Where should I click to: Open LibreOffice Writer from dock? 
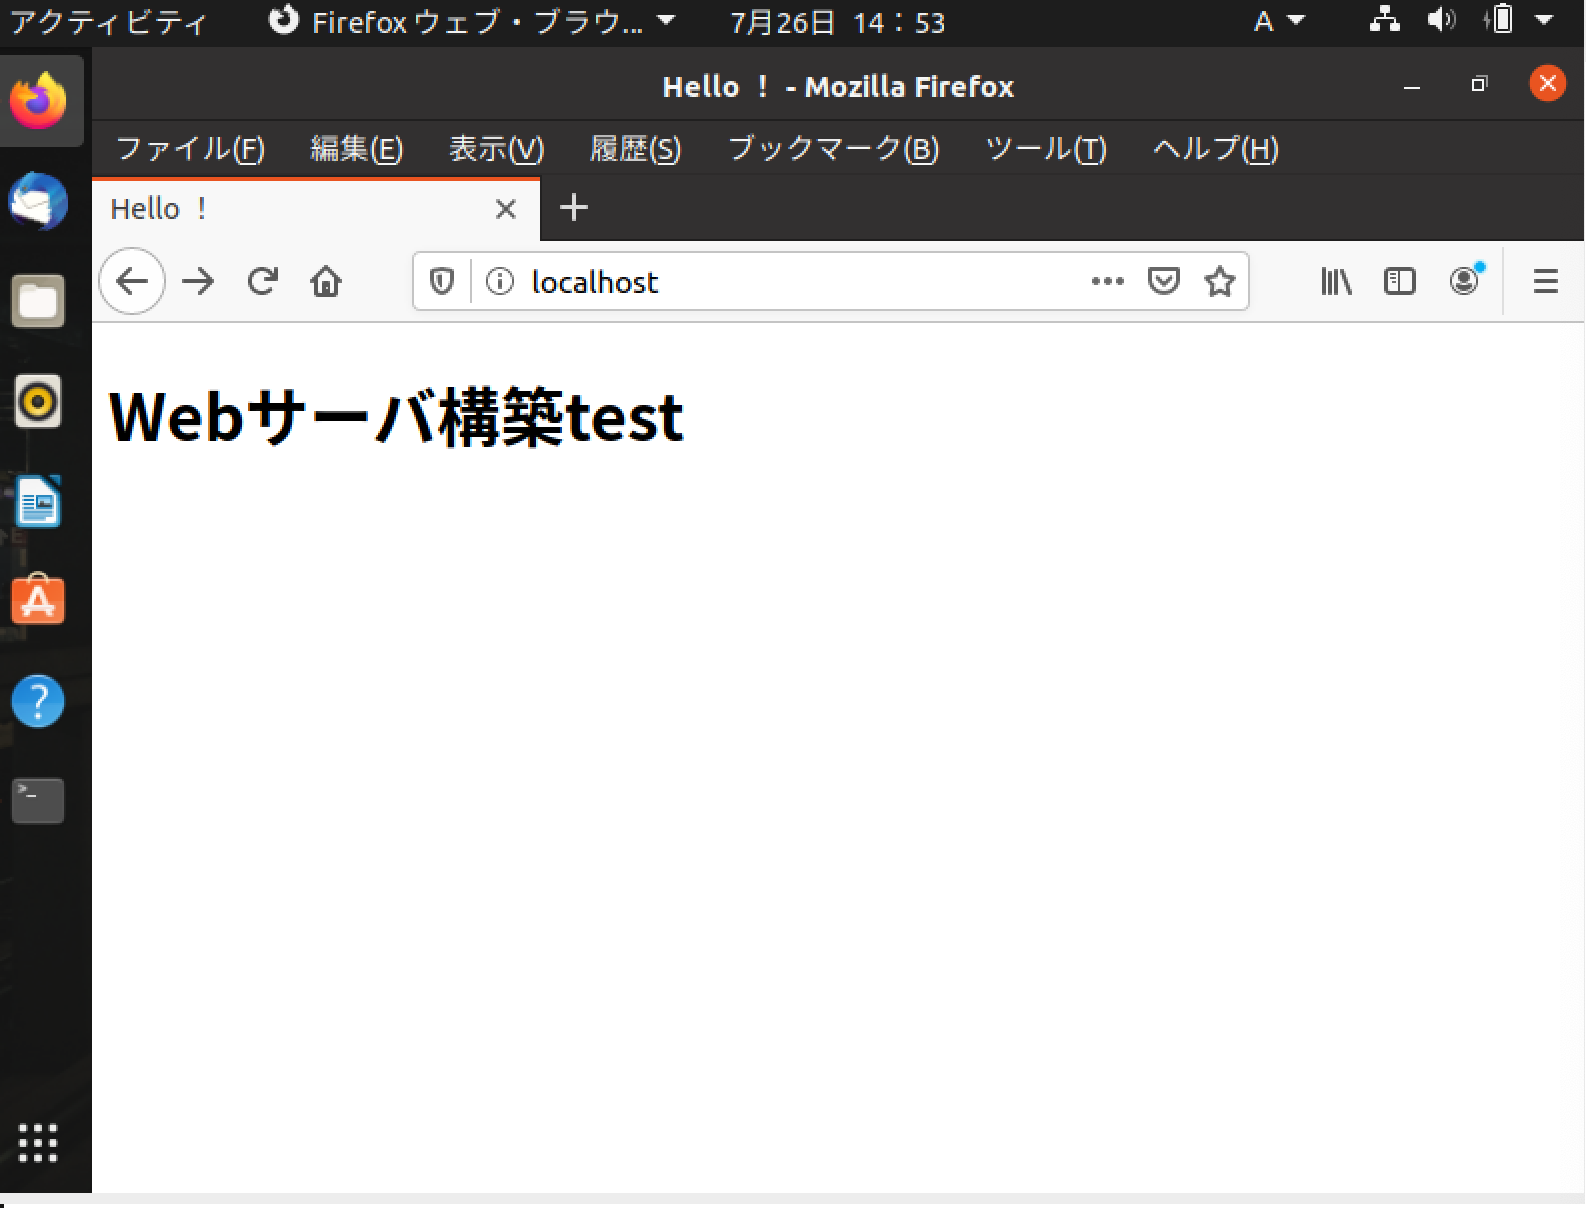point(38,501)
